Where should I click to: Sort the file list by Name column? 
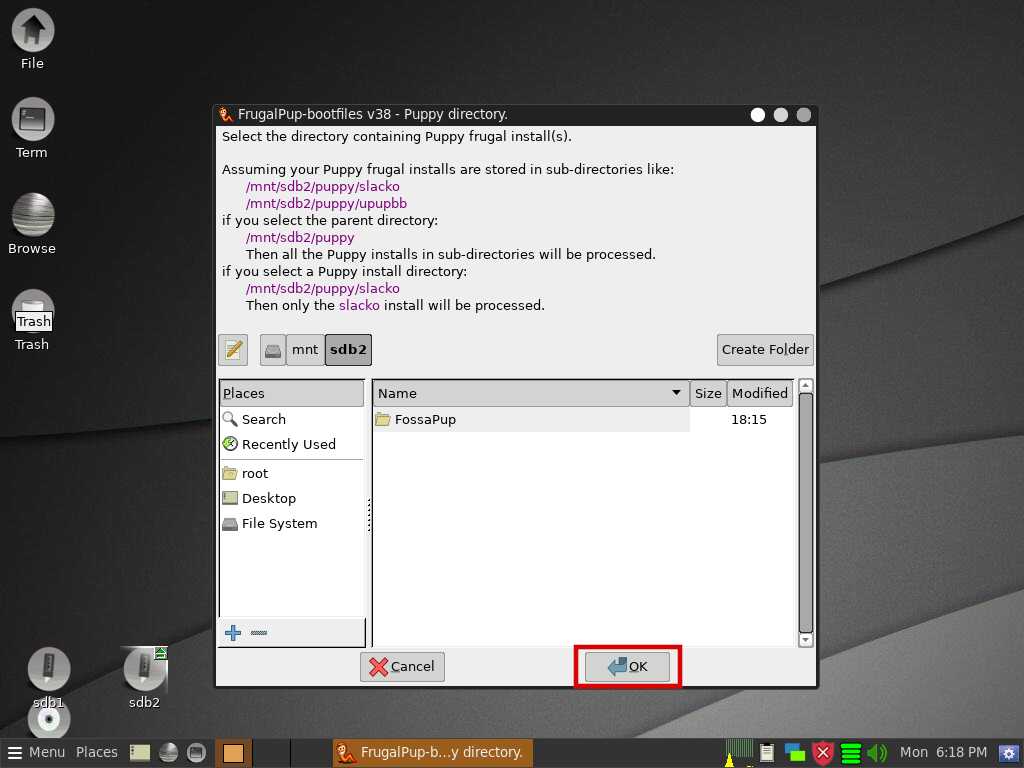click(530, 393)
